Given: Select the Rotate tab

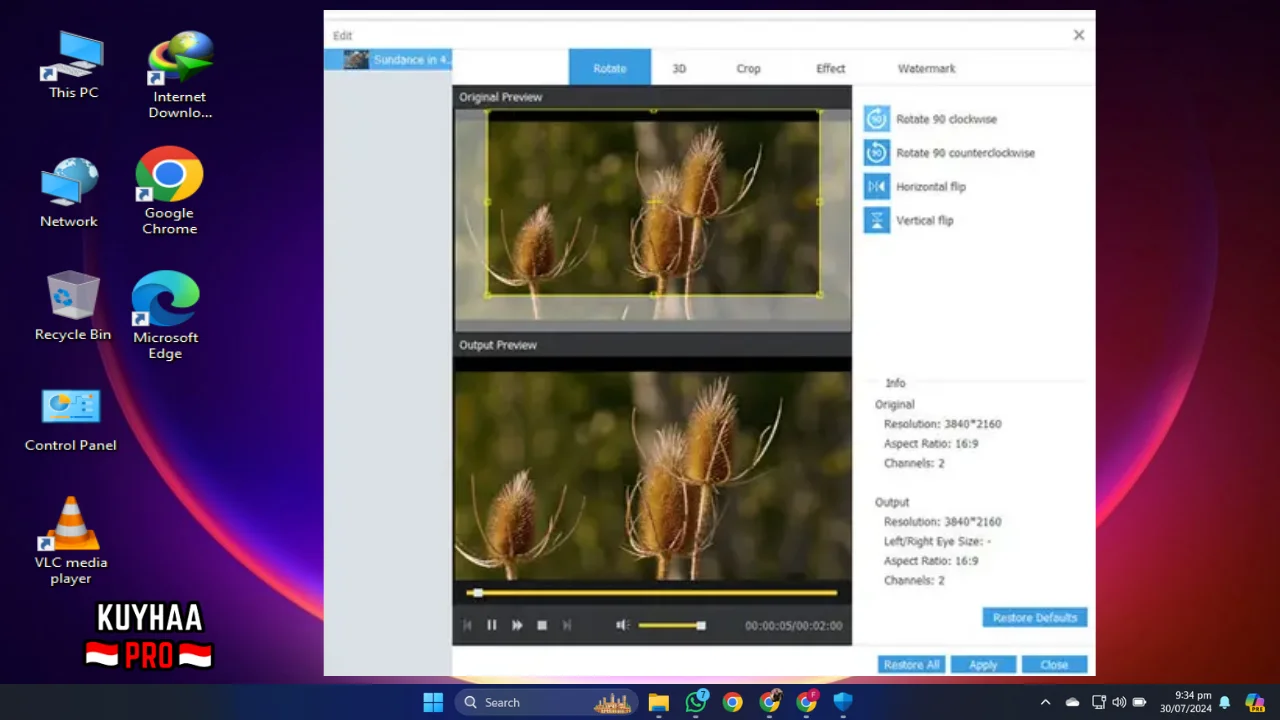Looking at the screenshot, I should coord(610,68).
